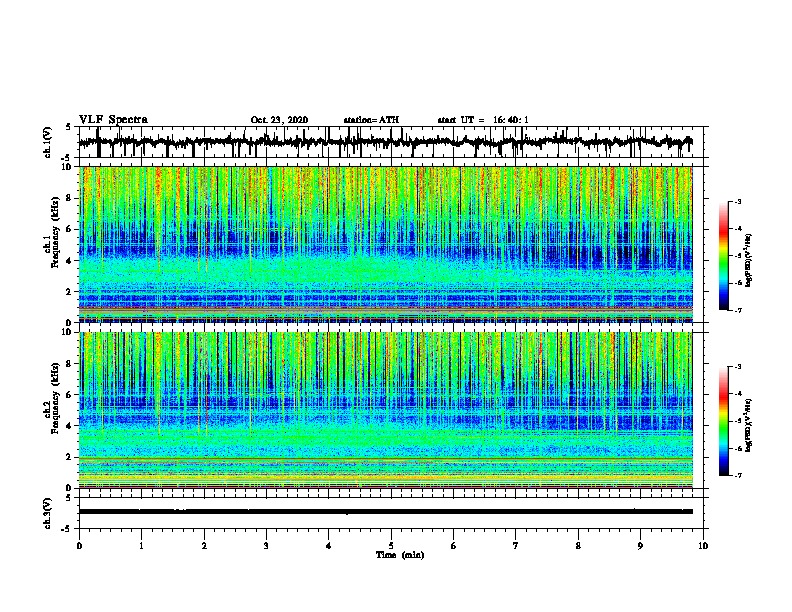Click the ch.1 spectrogram panel
792x612 pixels.
(386, 244)
